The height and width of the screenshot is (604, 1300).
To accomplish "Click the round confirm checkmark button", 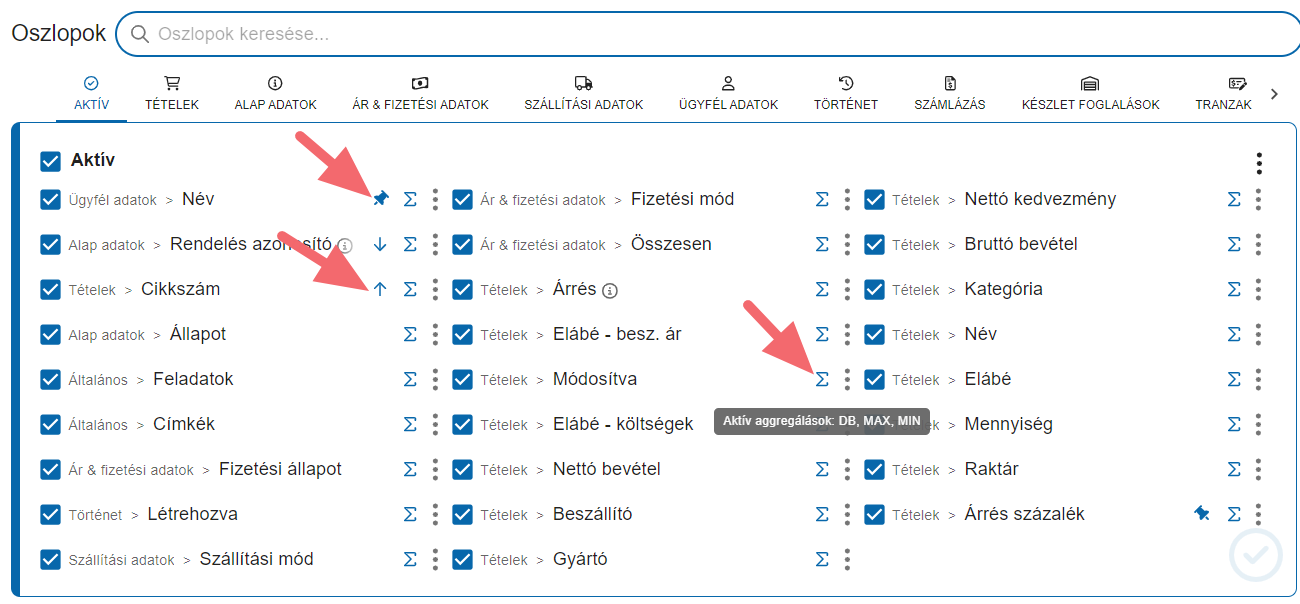I will coord(1255,555).
